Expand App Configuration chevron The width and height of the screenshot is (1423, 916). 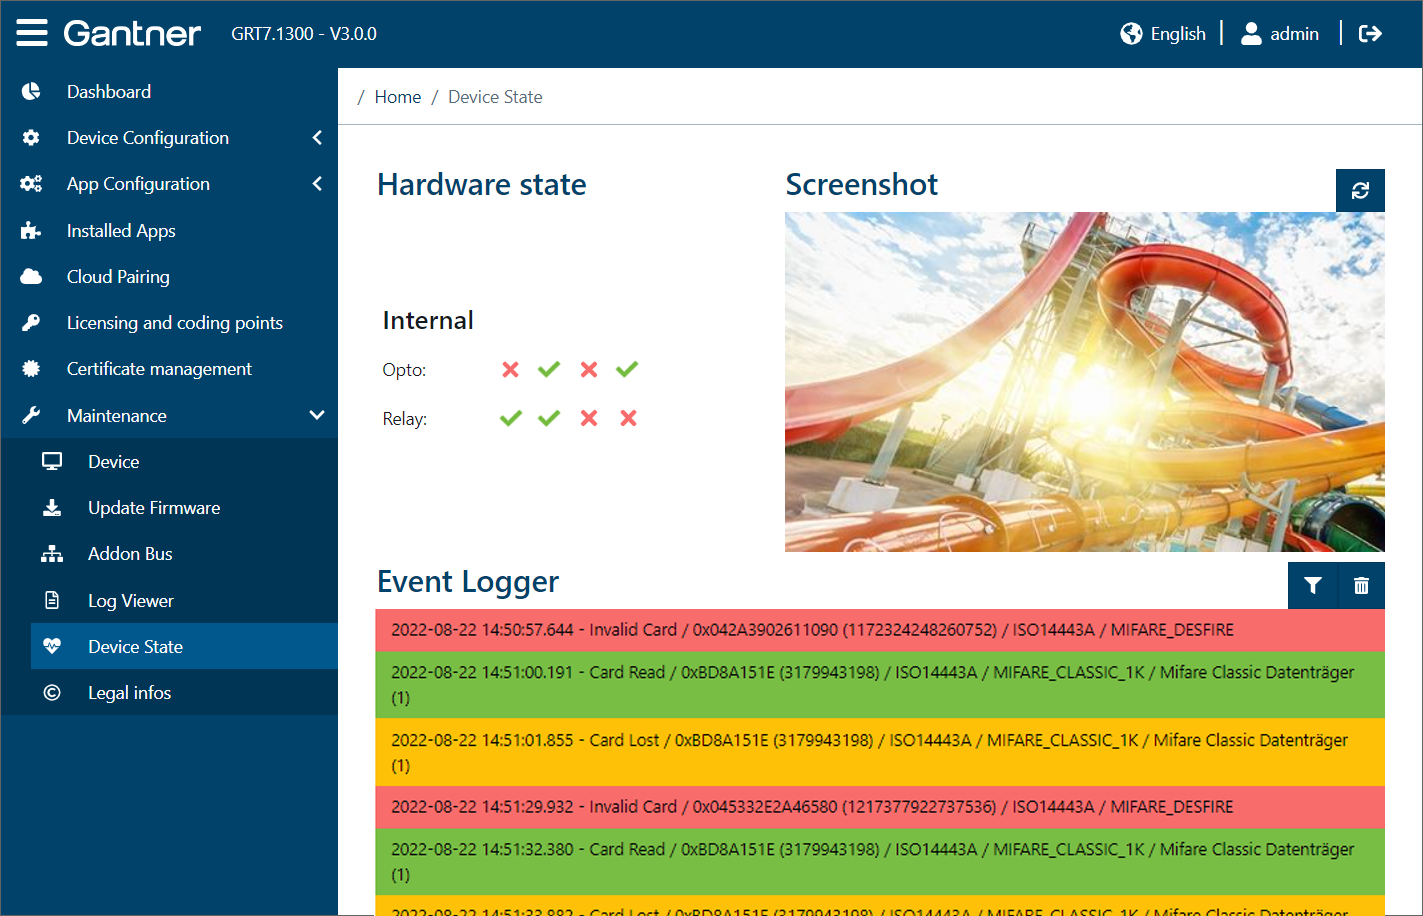[317, 184]
